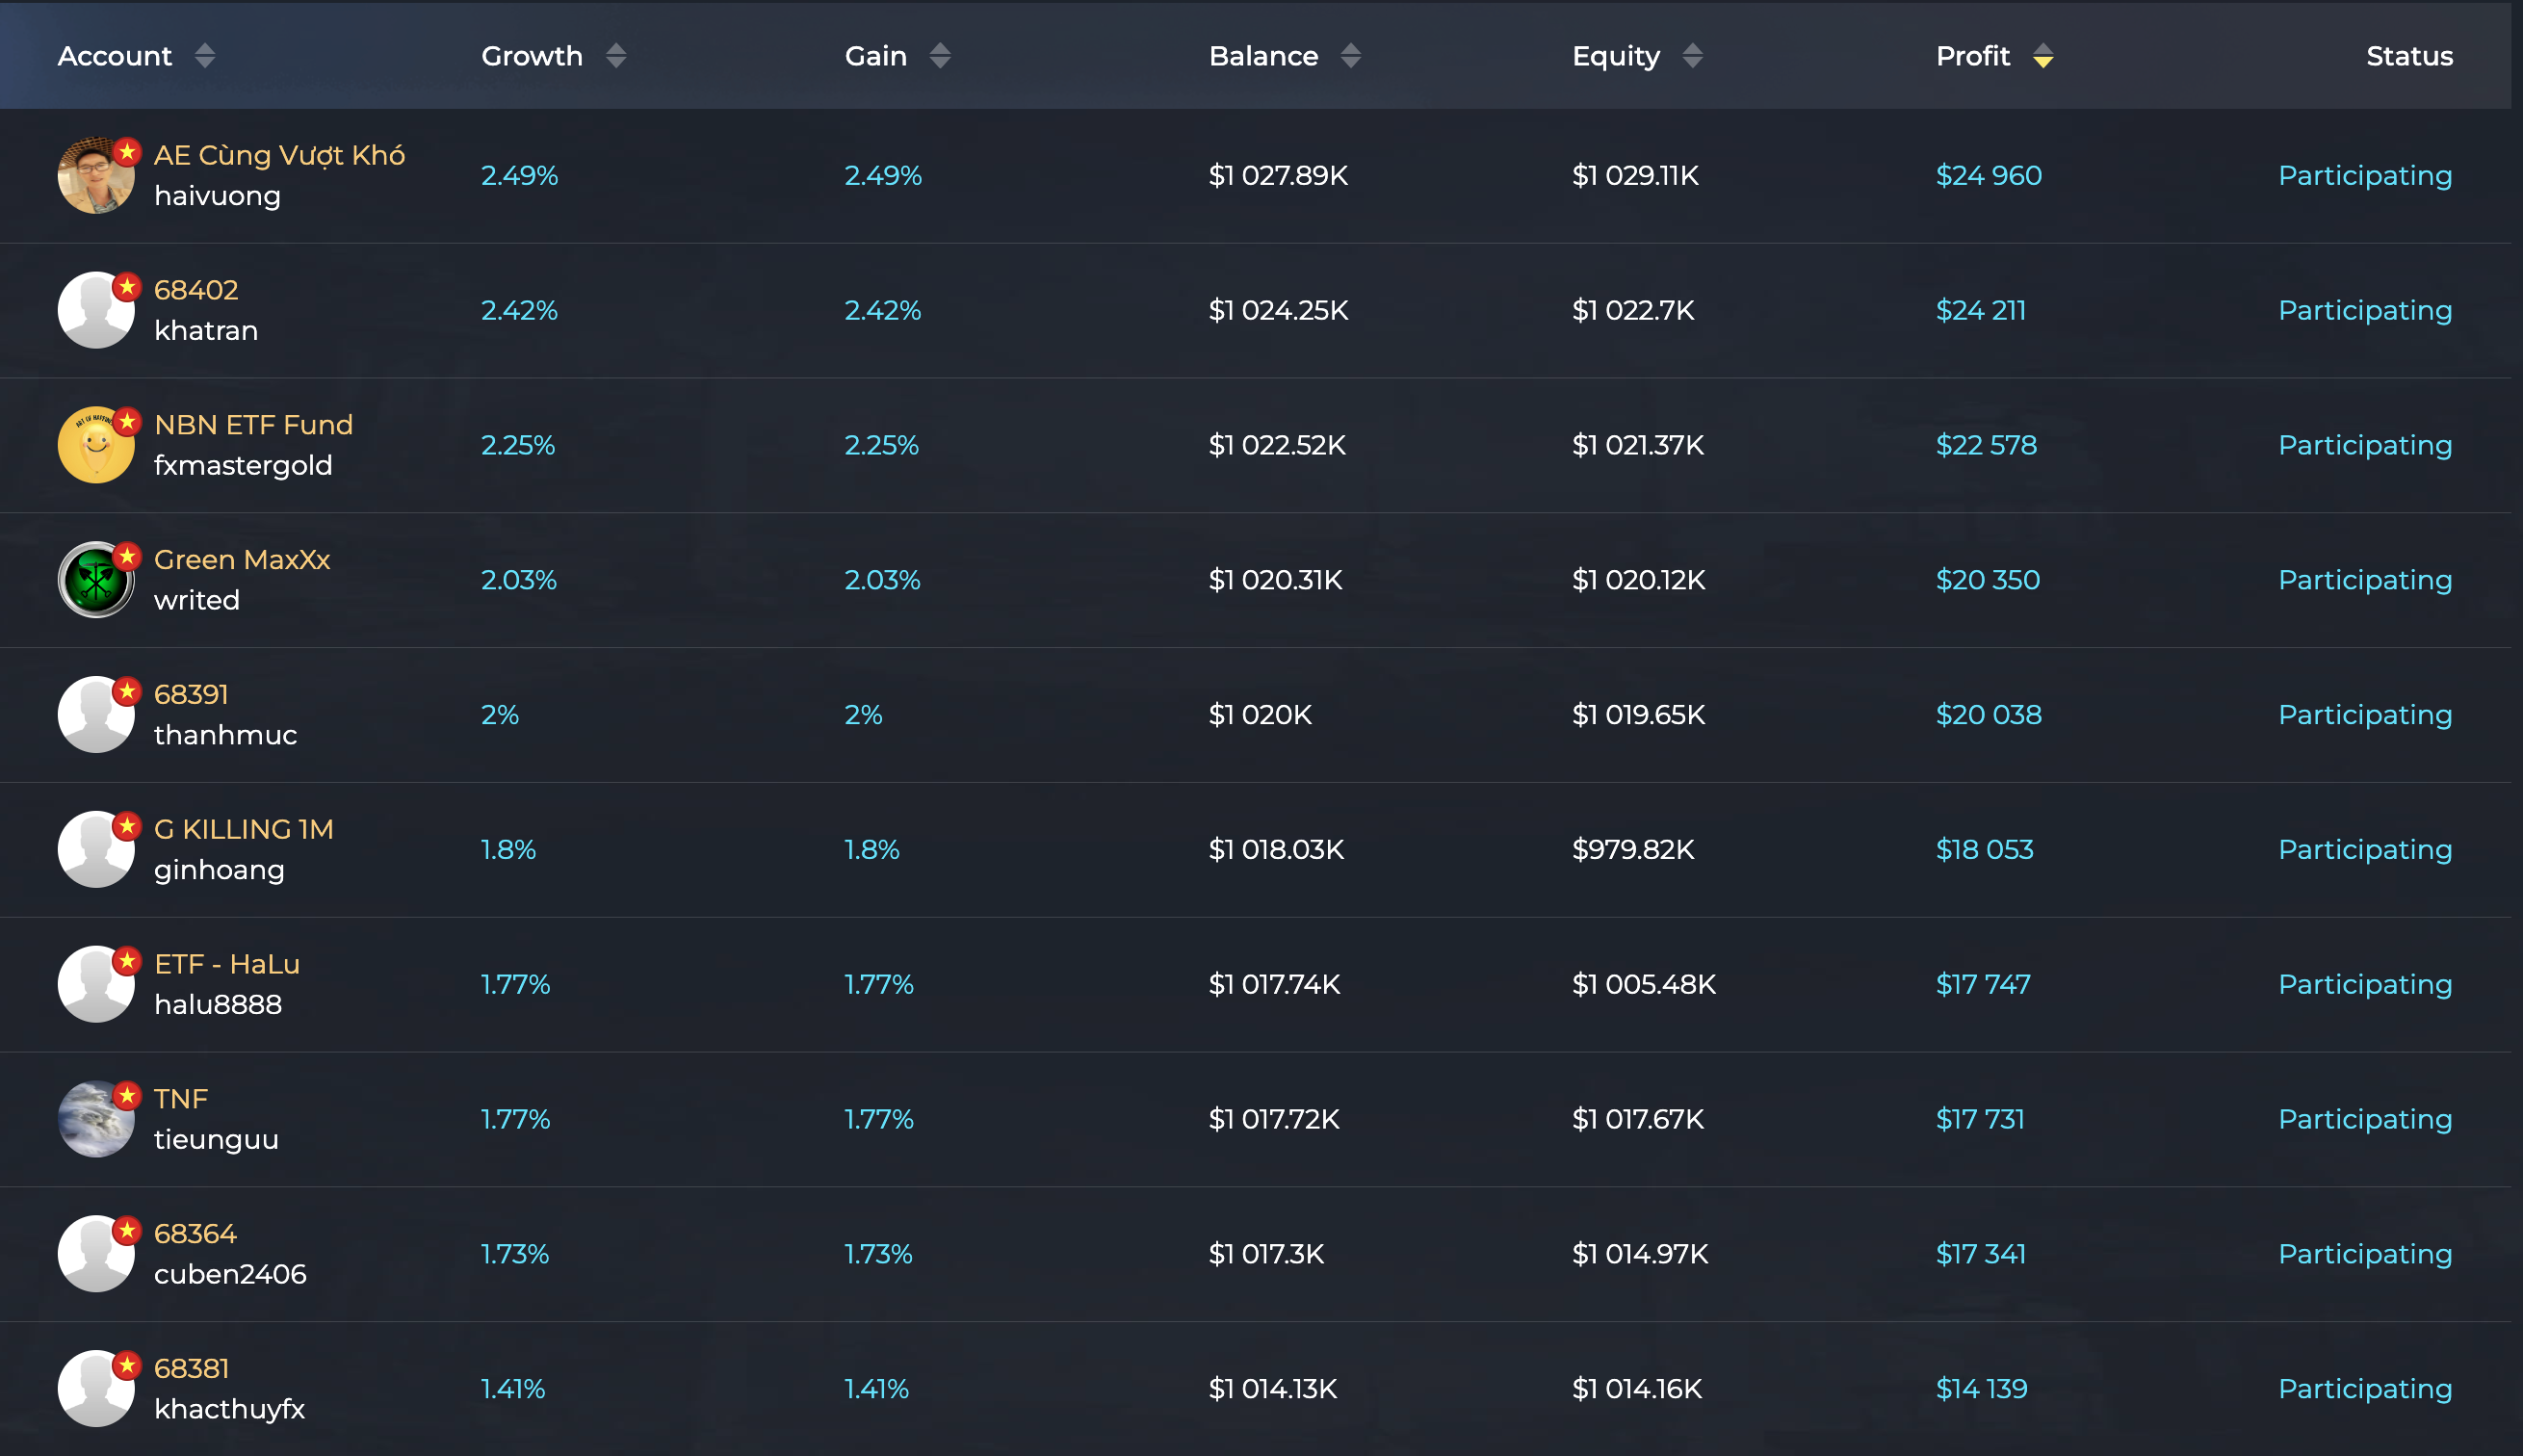Open TNF account link
Image resolution: width=2523 pixels, height=1456 pixels.
click(x=181, y=1099)
